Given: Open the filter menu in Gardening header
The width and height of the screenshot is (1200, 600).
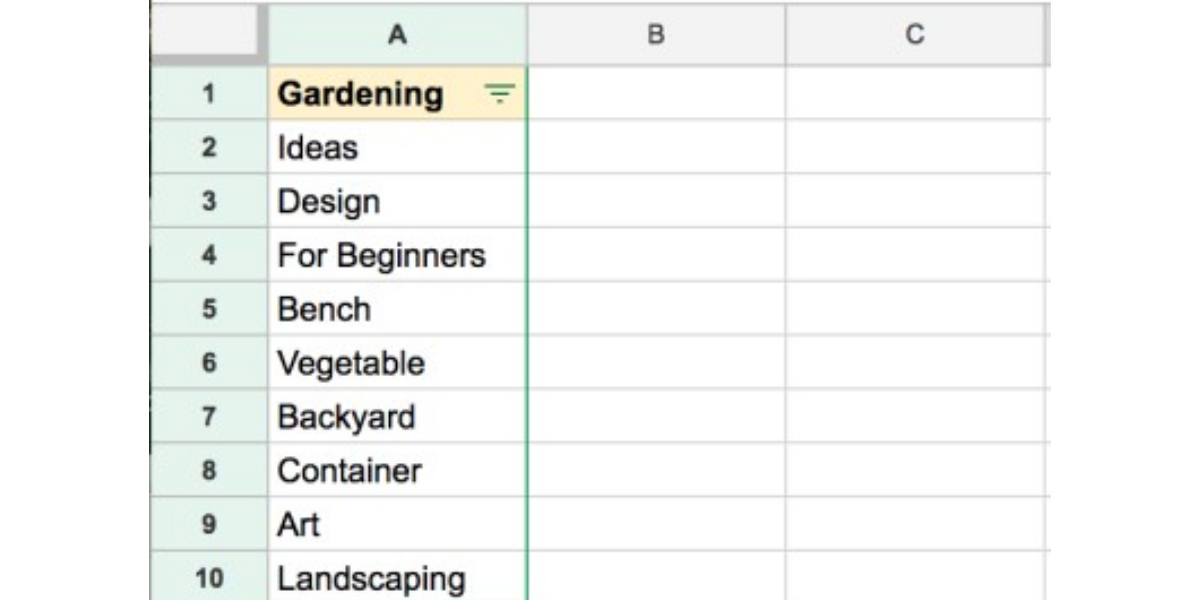Looking at the screenshot, I should point(499,94).
